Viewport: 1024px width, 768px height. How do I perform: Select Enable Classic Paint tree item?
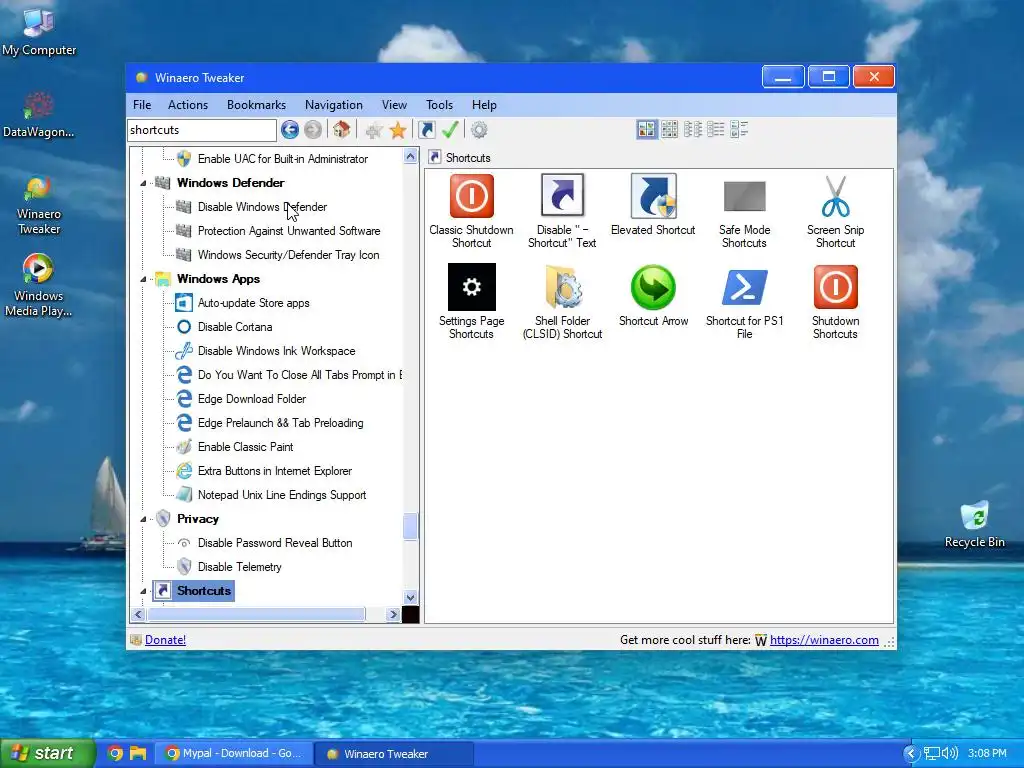245,447
